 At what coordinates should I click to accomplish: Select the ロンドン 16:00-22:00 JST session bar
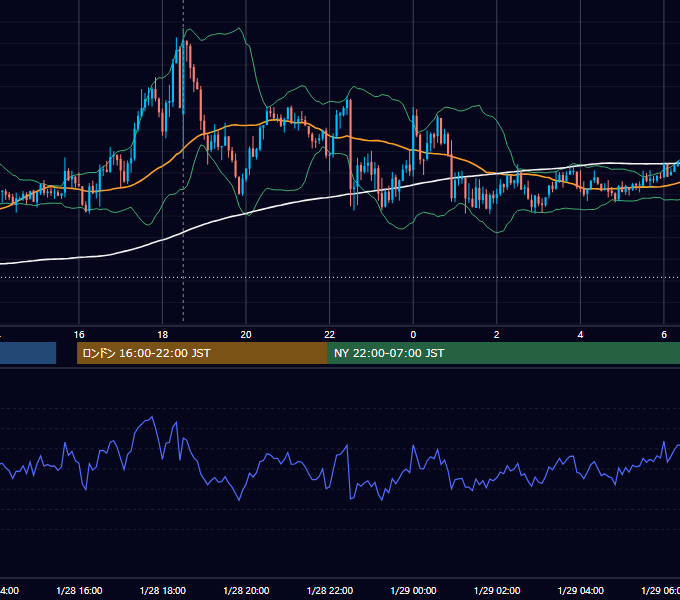202,353
